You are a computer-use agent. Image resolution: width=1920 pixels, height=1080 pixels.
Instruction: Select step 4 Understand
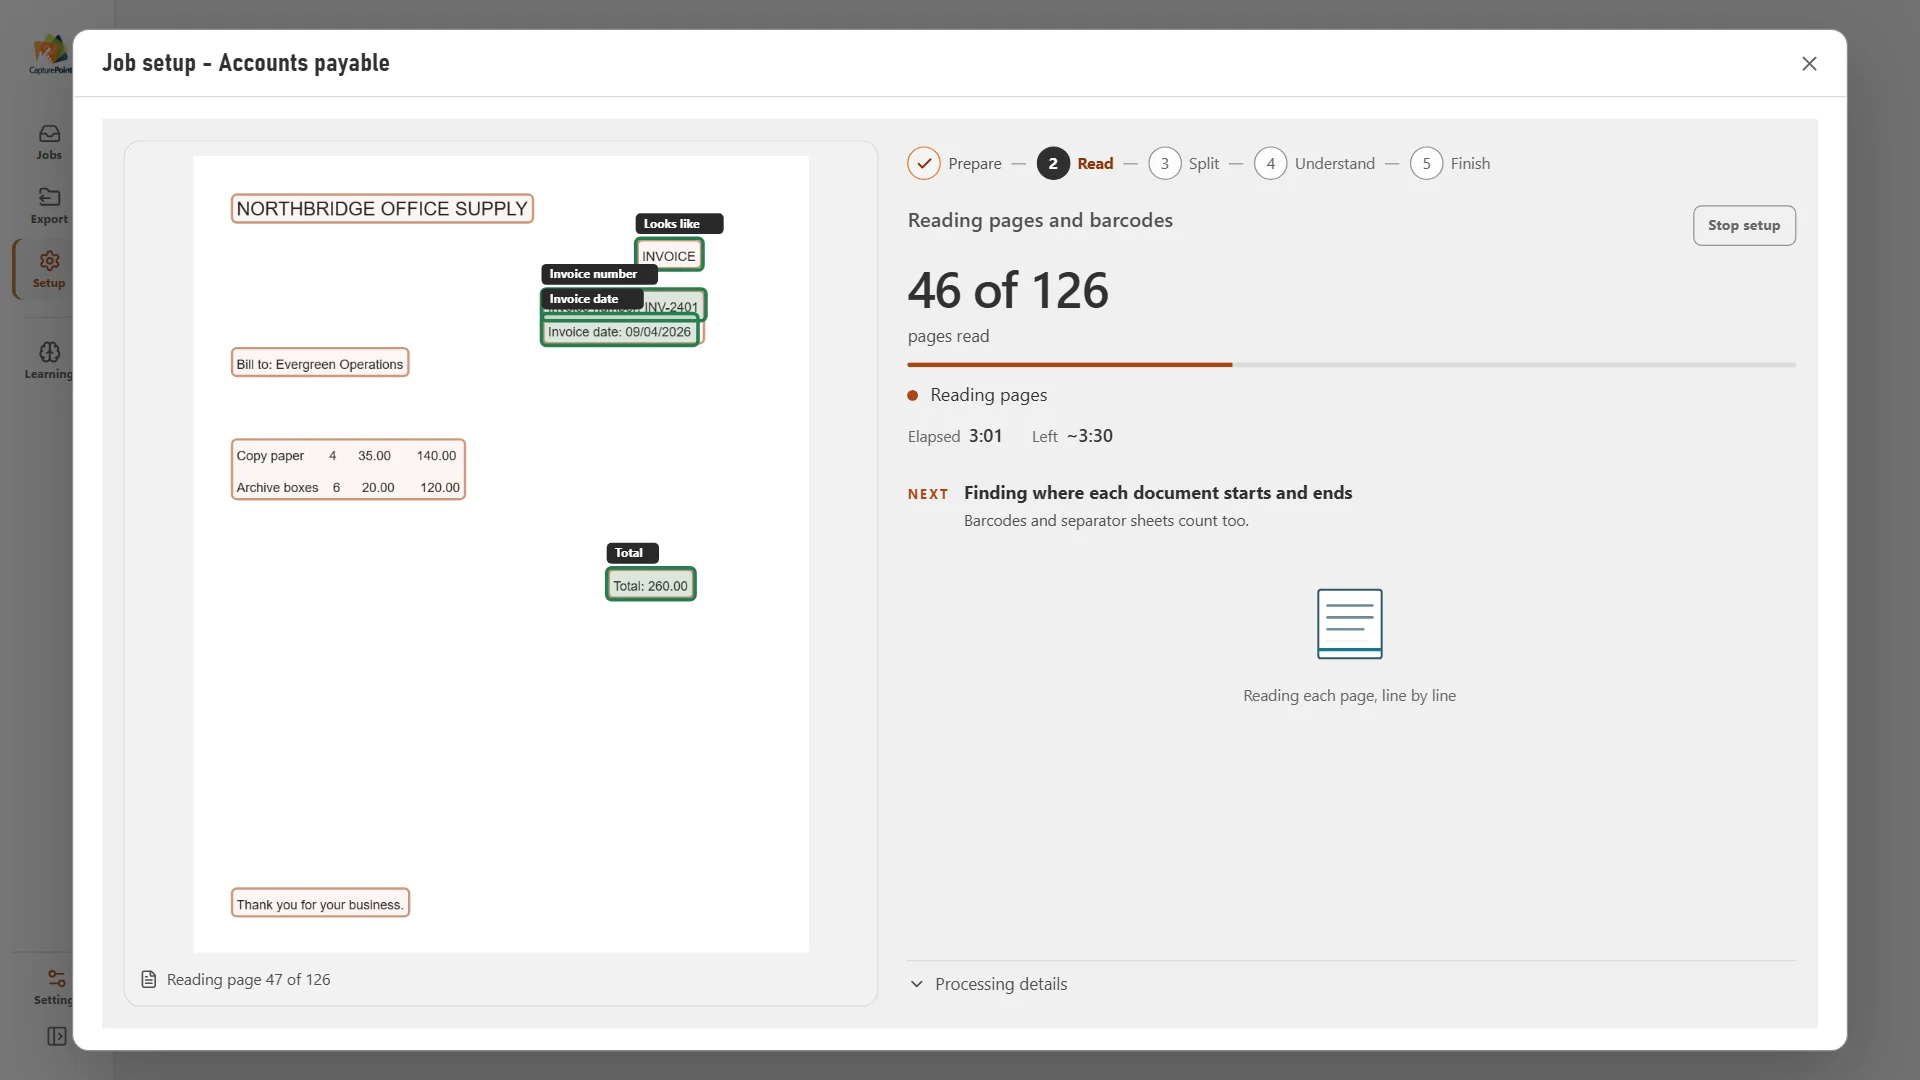tap(1314, 163)
